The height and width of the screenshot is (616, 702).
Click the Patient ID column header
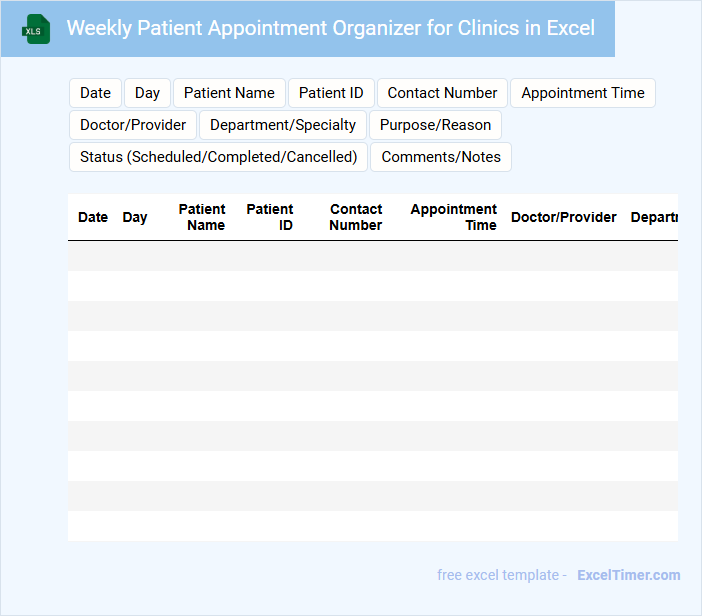[x=271, y=217]
